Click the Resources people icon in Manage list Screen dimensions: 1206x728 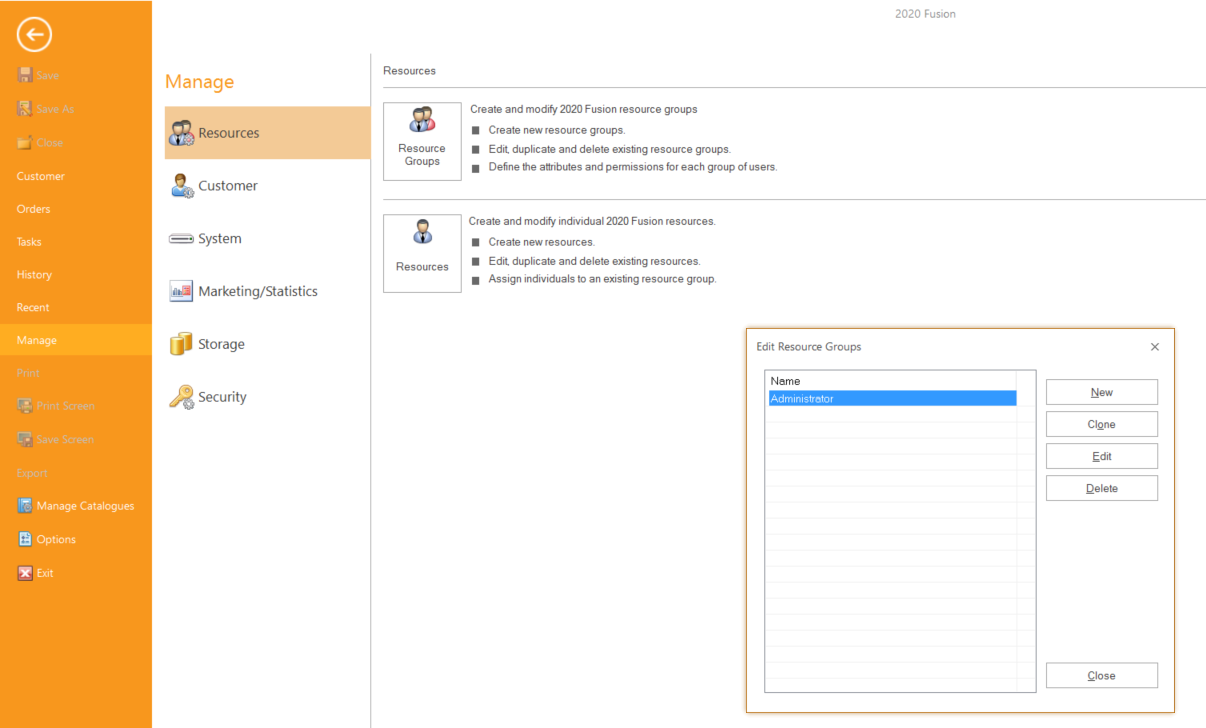(182, 133)
